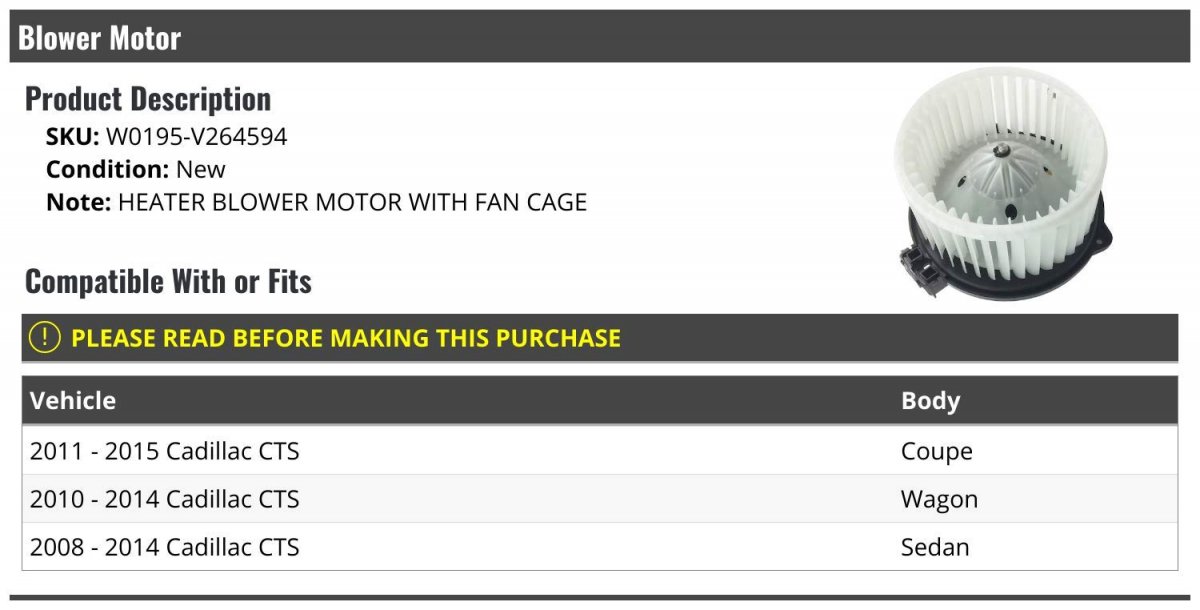Click the Coupe body cell
This screenshot has width=1200, height=610.
coord(937,452)
